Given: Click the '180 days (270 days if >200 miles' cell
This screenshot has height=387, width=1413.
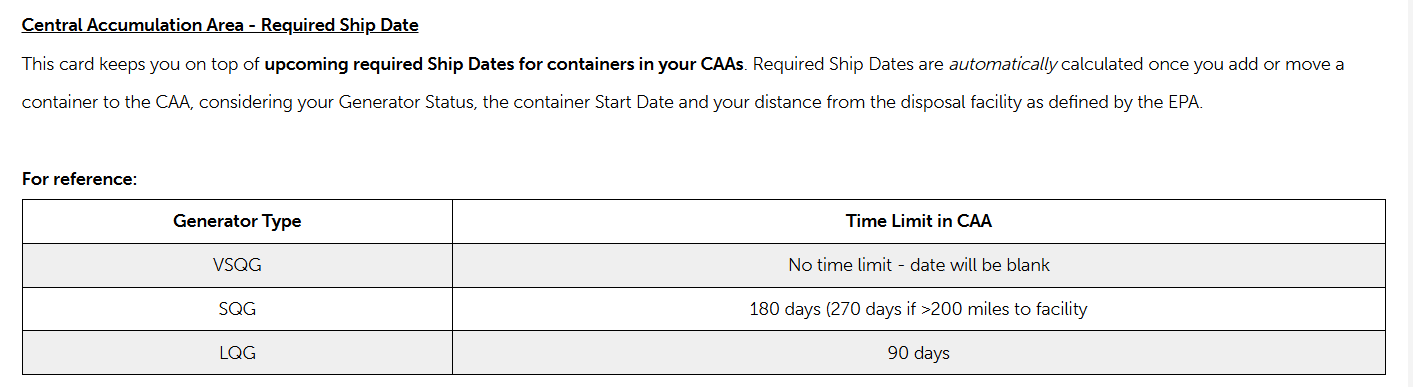Looking at the screenshot, I should [919, 309].
